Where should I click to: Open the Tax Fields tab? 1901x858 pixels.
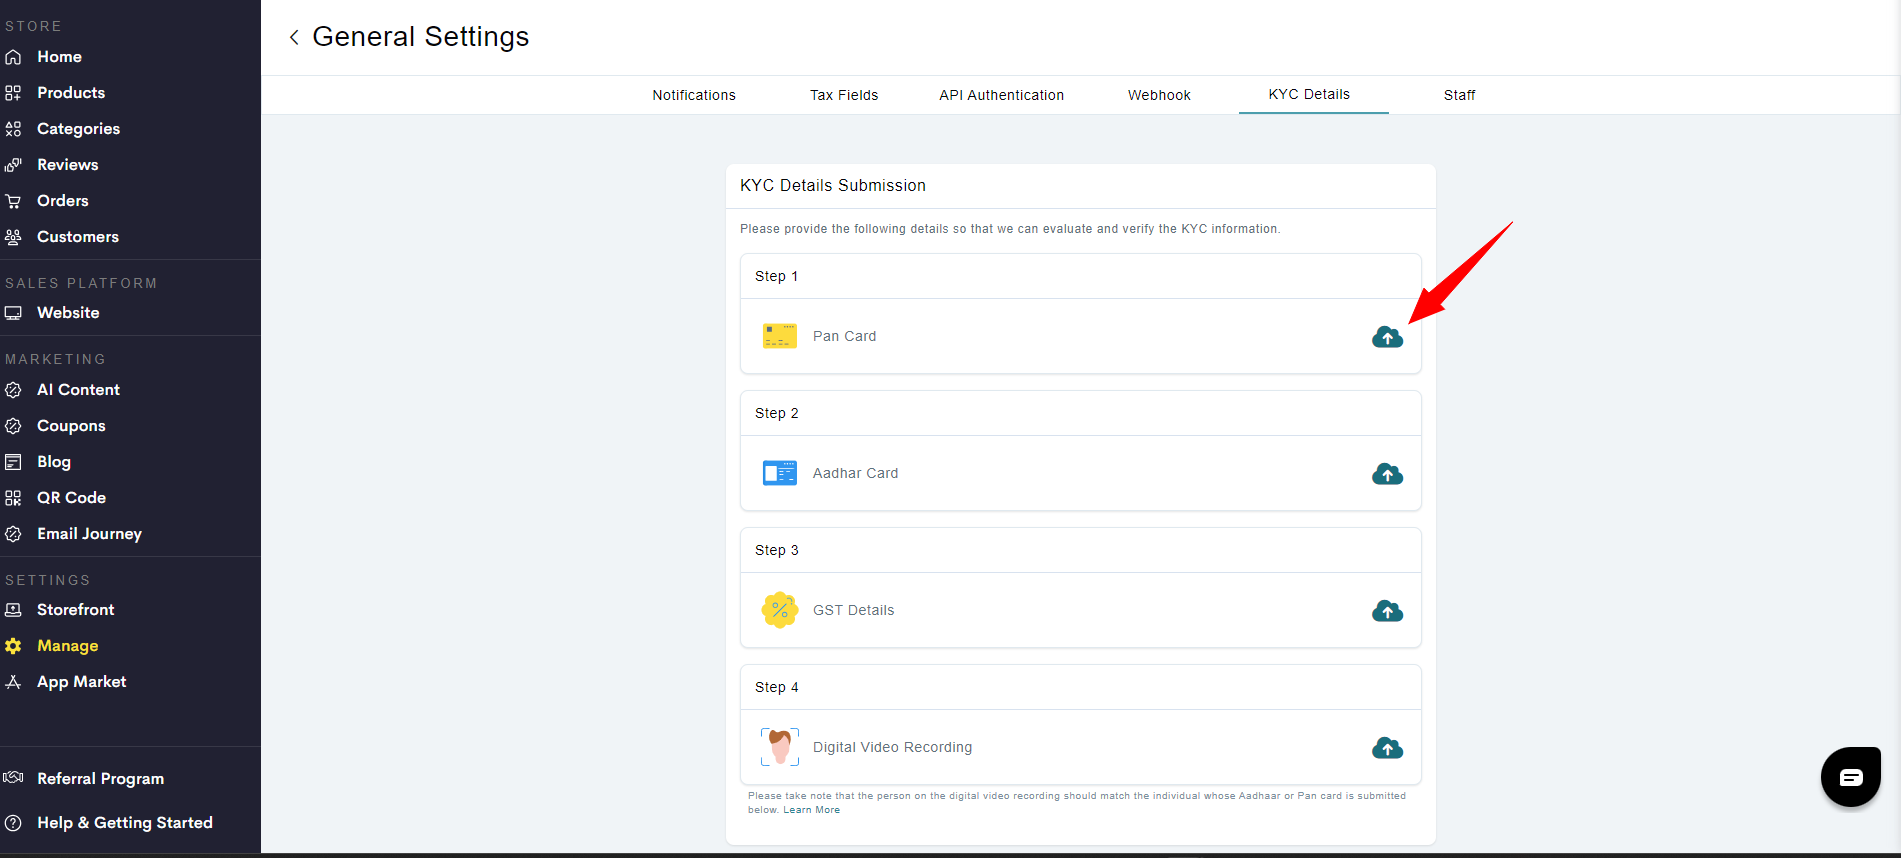click(x=844, y=95)
